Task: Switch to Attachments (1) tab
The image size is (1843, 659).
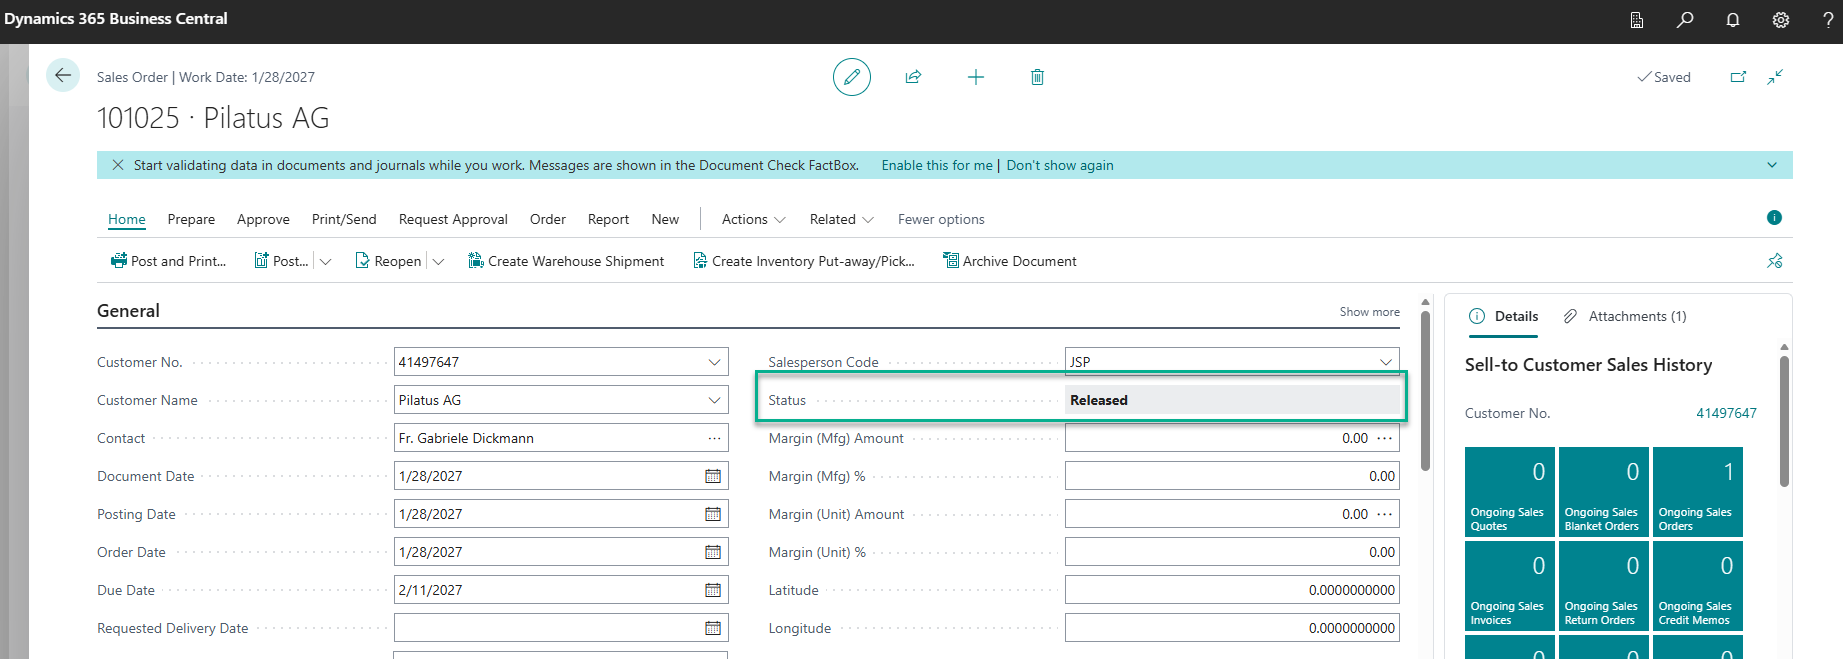Action: (x=1625, y=316)
